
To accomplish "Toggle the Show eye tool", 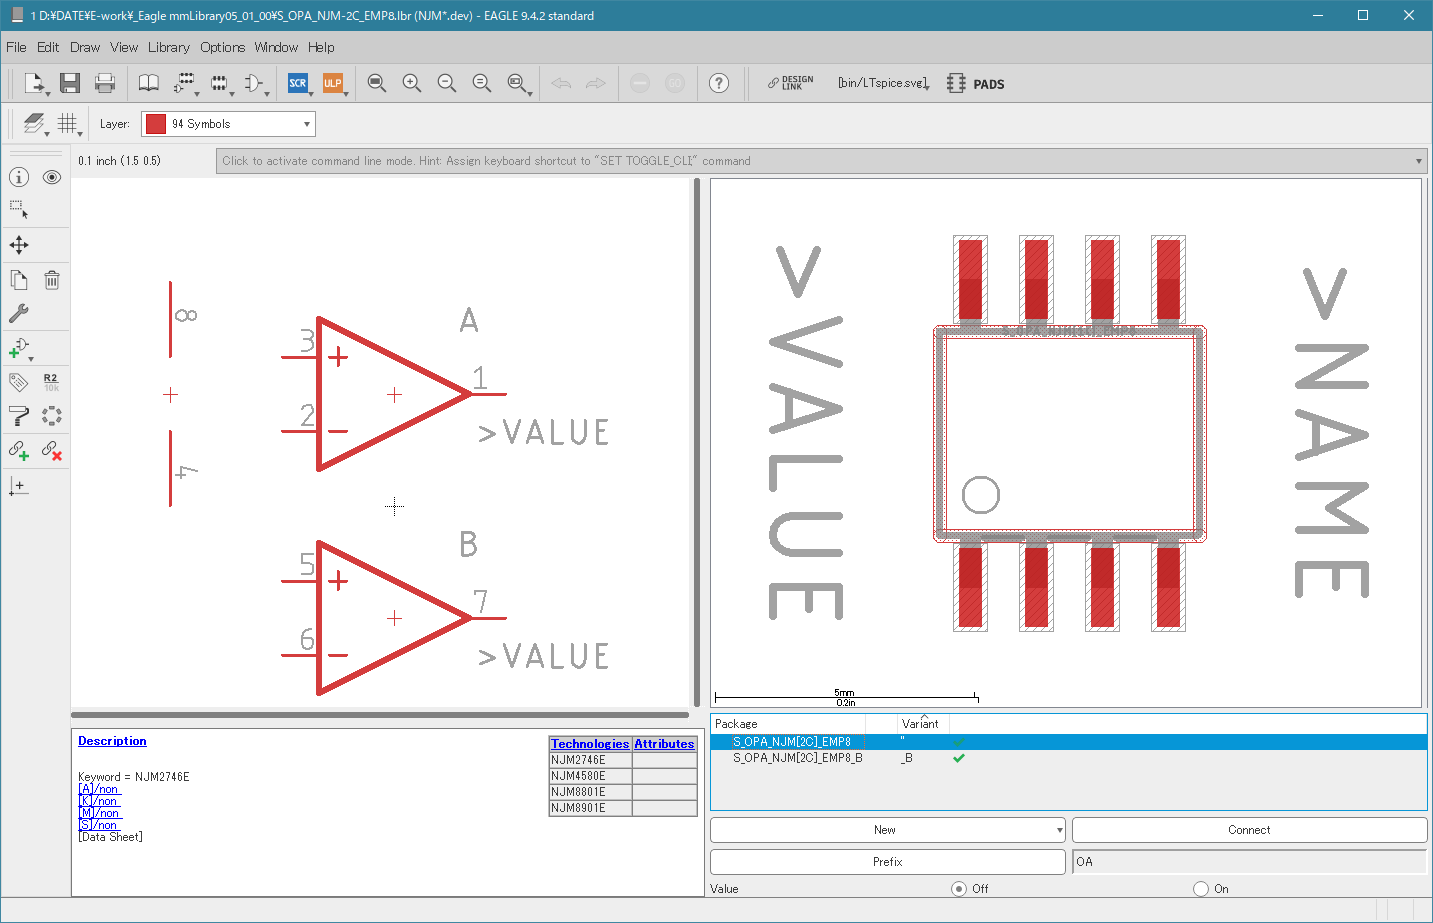I will pyautogui.click(x=52, y=177).
